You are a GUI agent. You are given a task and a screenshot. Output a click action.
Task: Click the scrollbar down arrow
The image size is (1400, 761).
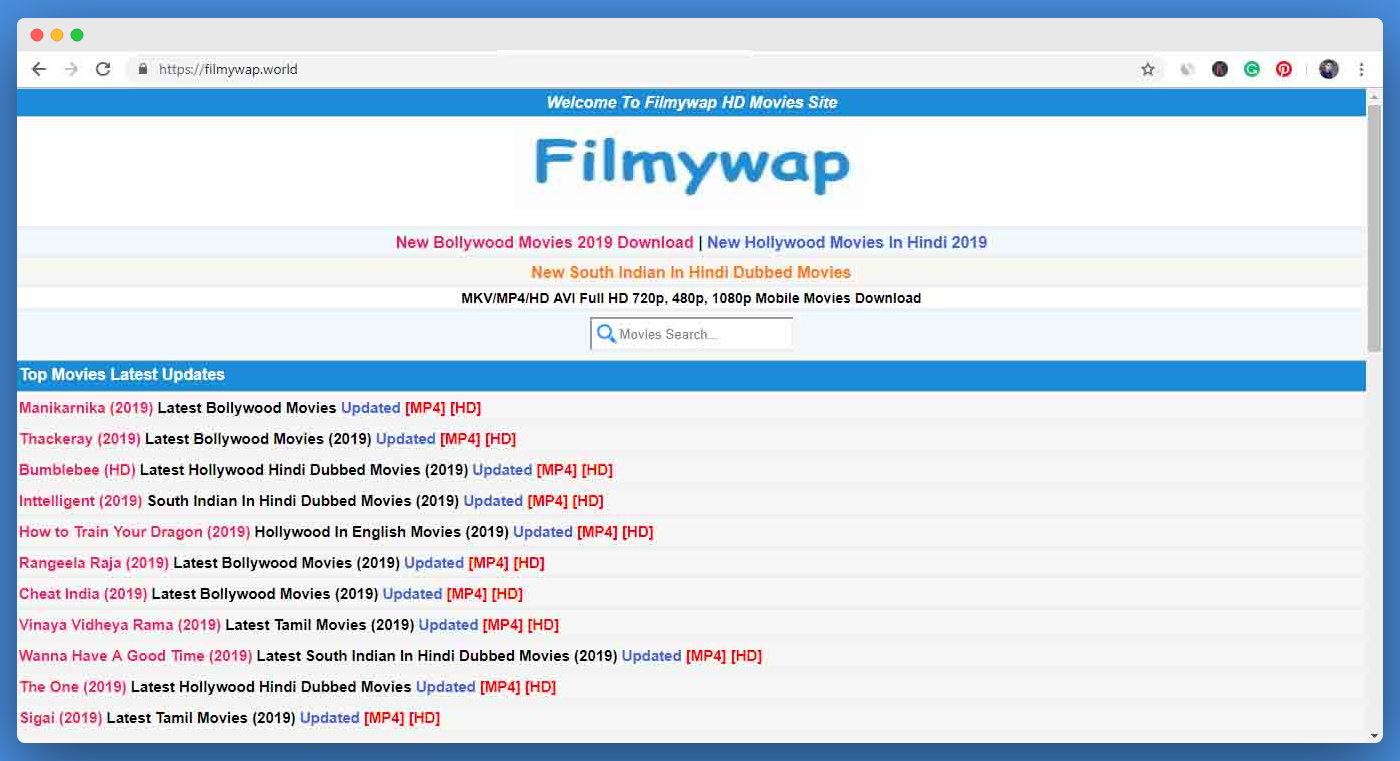[1375, 736]
